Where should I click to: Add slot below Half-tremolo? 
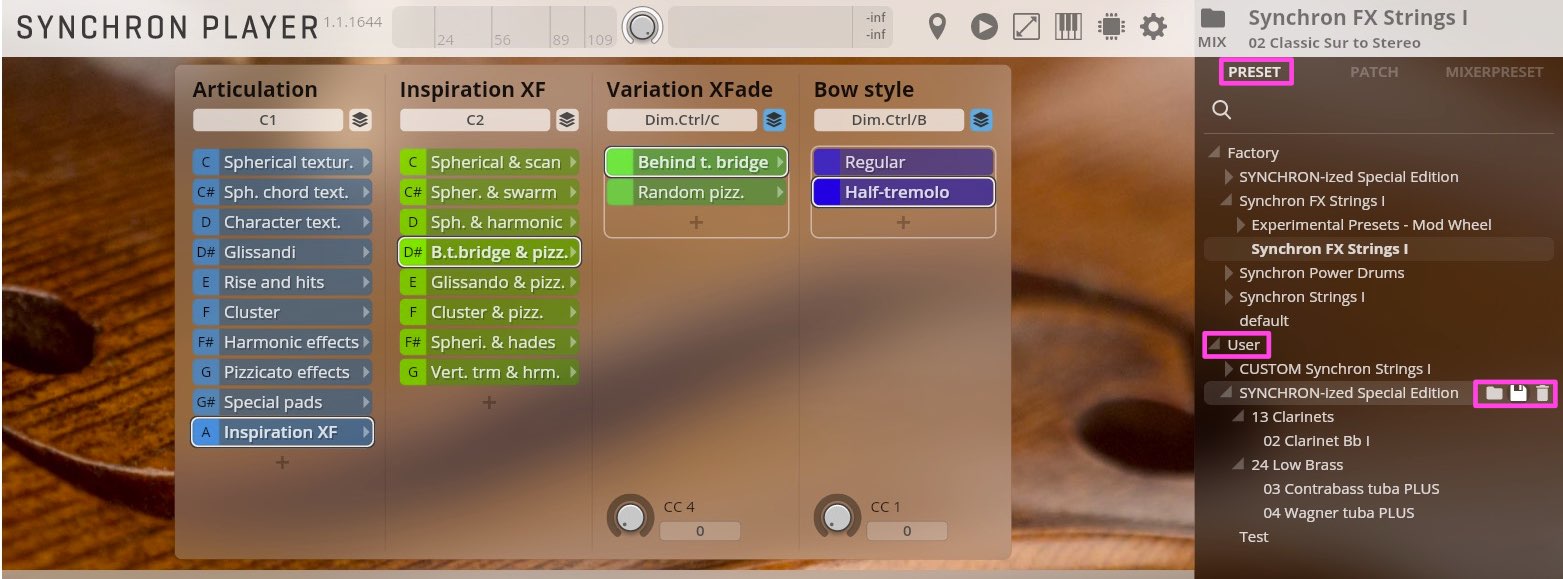[x=903, y=222]
